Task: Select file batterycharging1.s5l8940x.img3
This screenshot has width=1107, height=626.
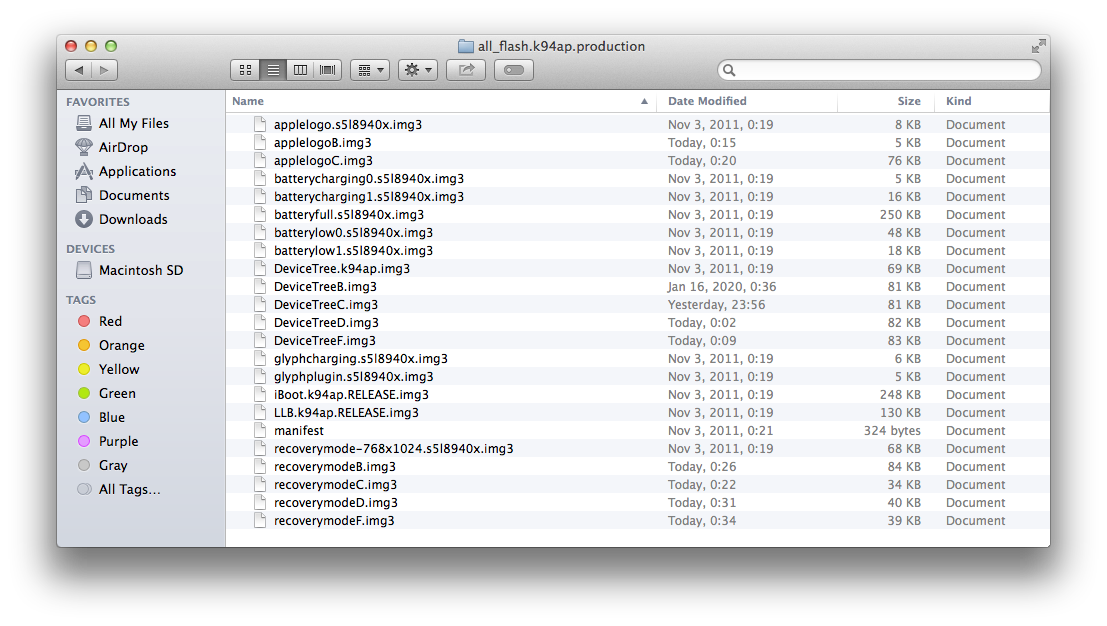Action: coord(638,196)
